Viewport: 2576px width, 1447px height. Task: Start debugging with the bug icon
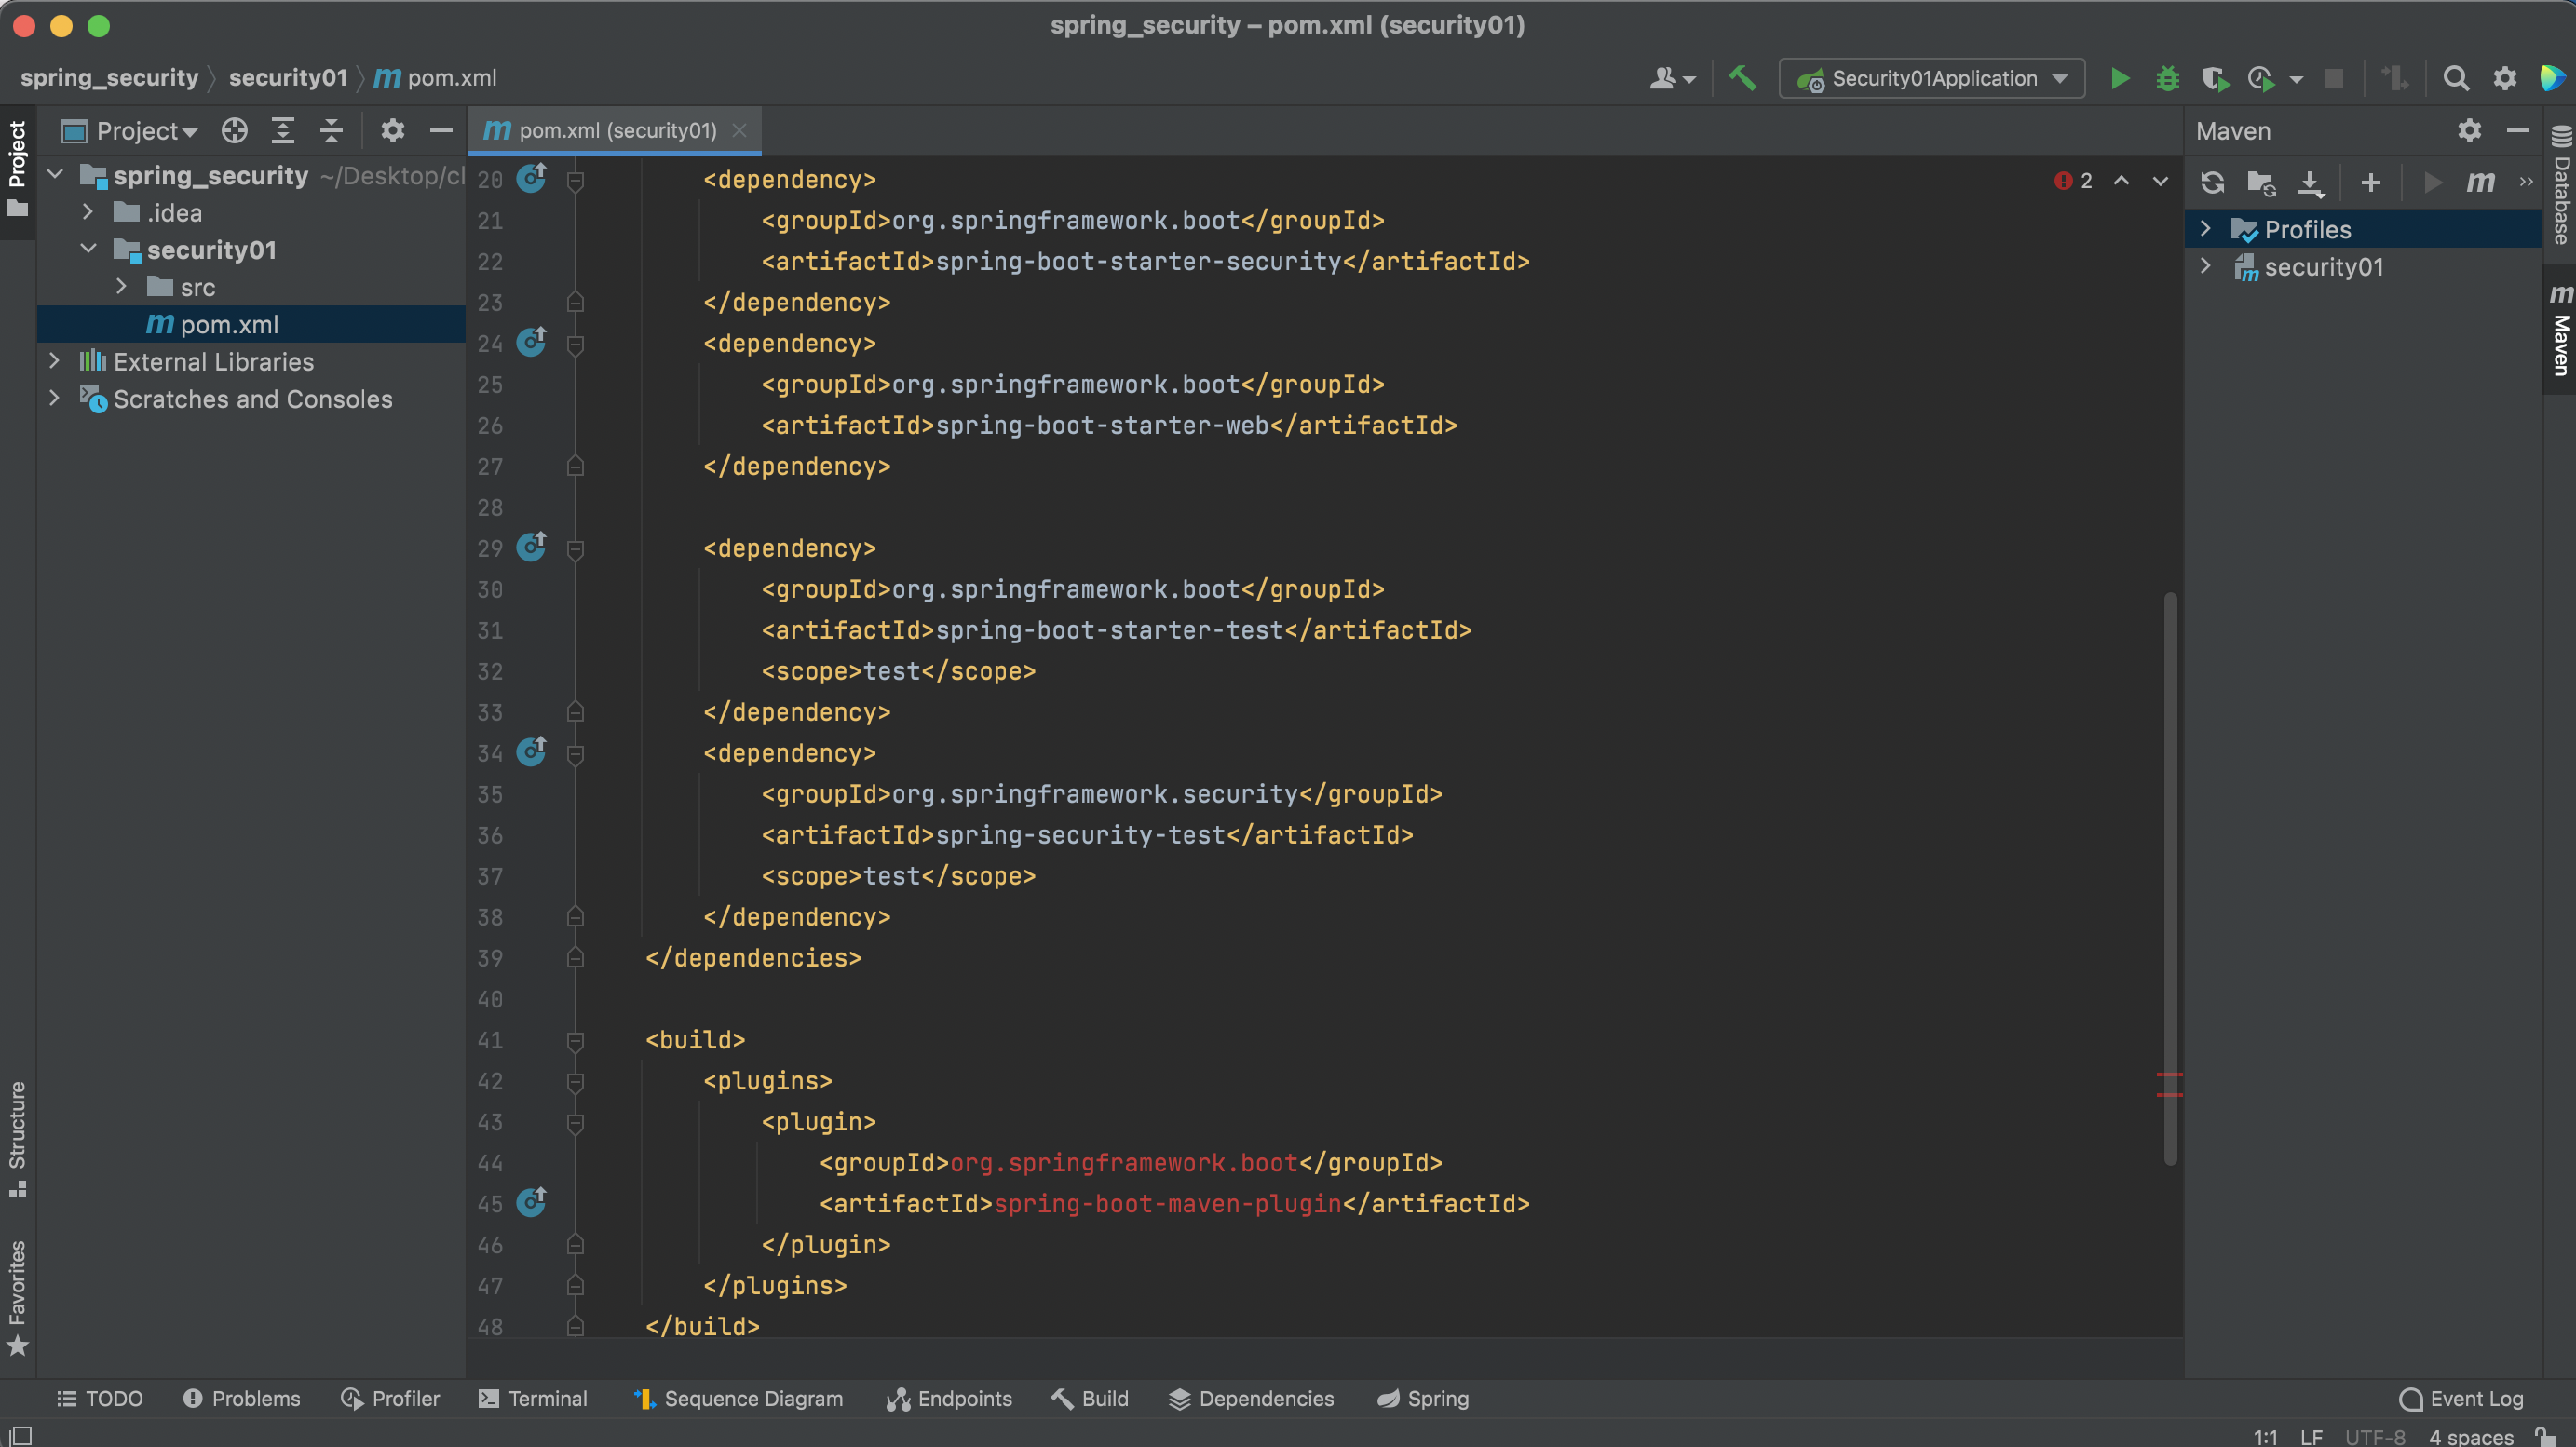pos(2167,78)
